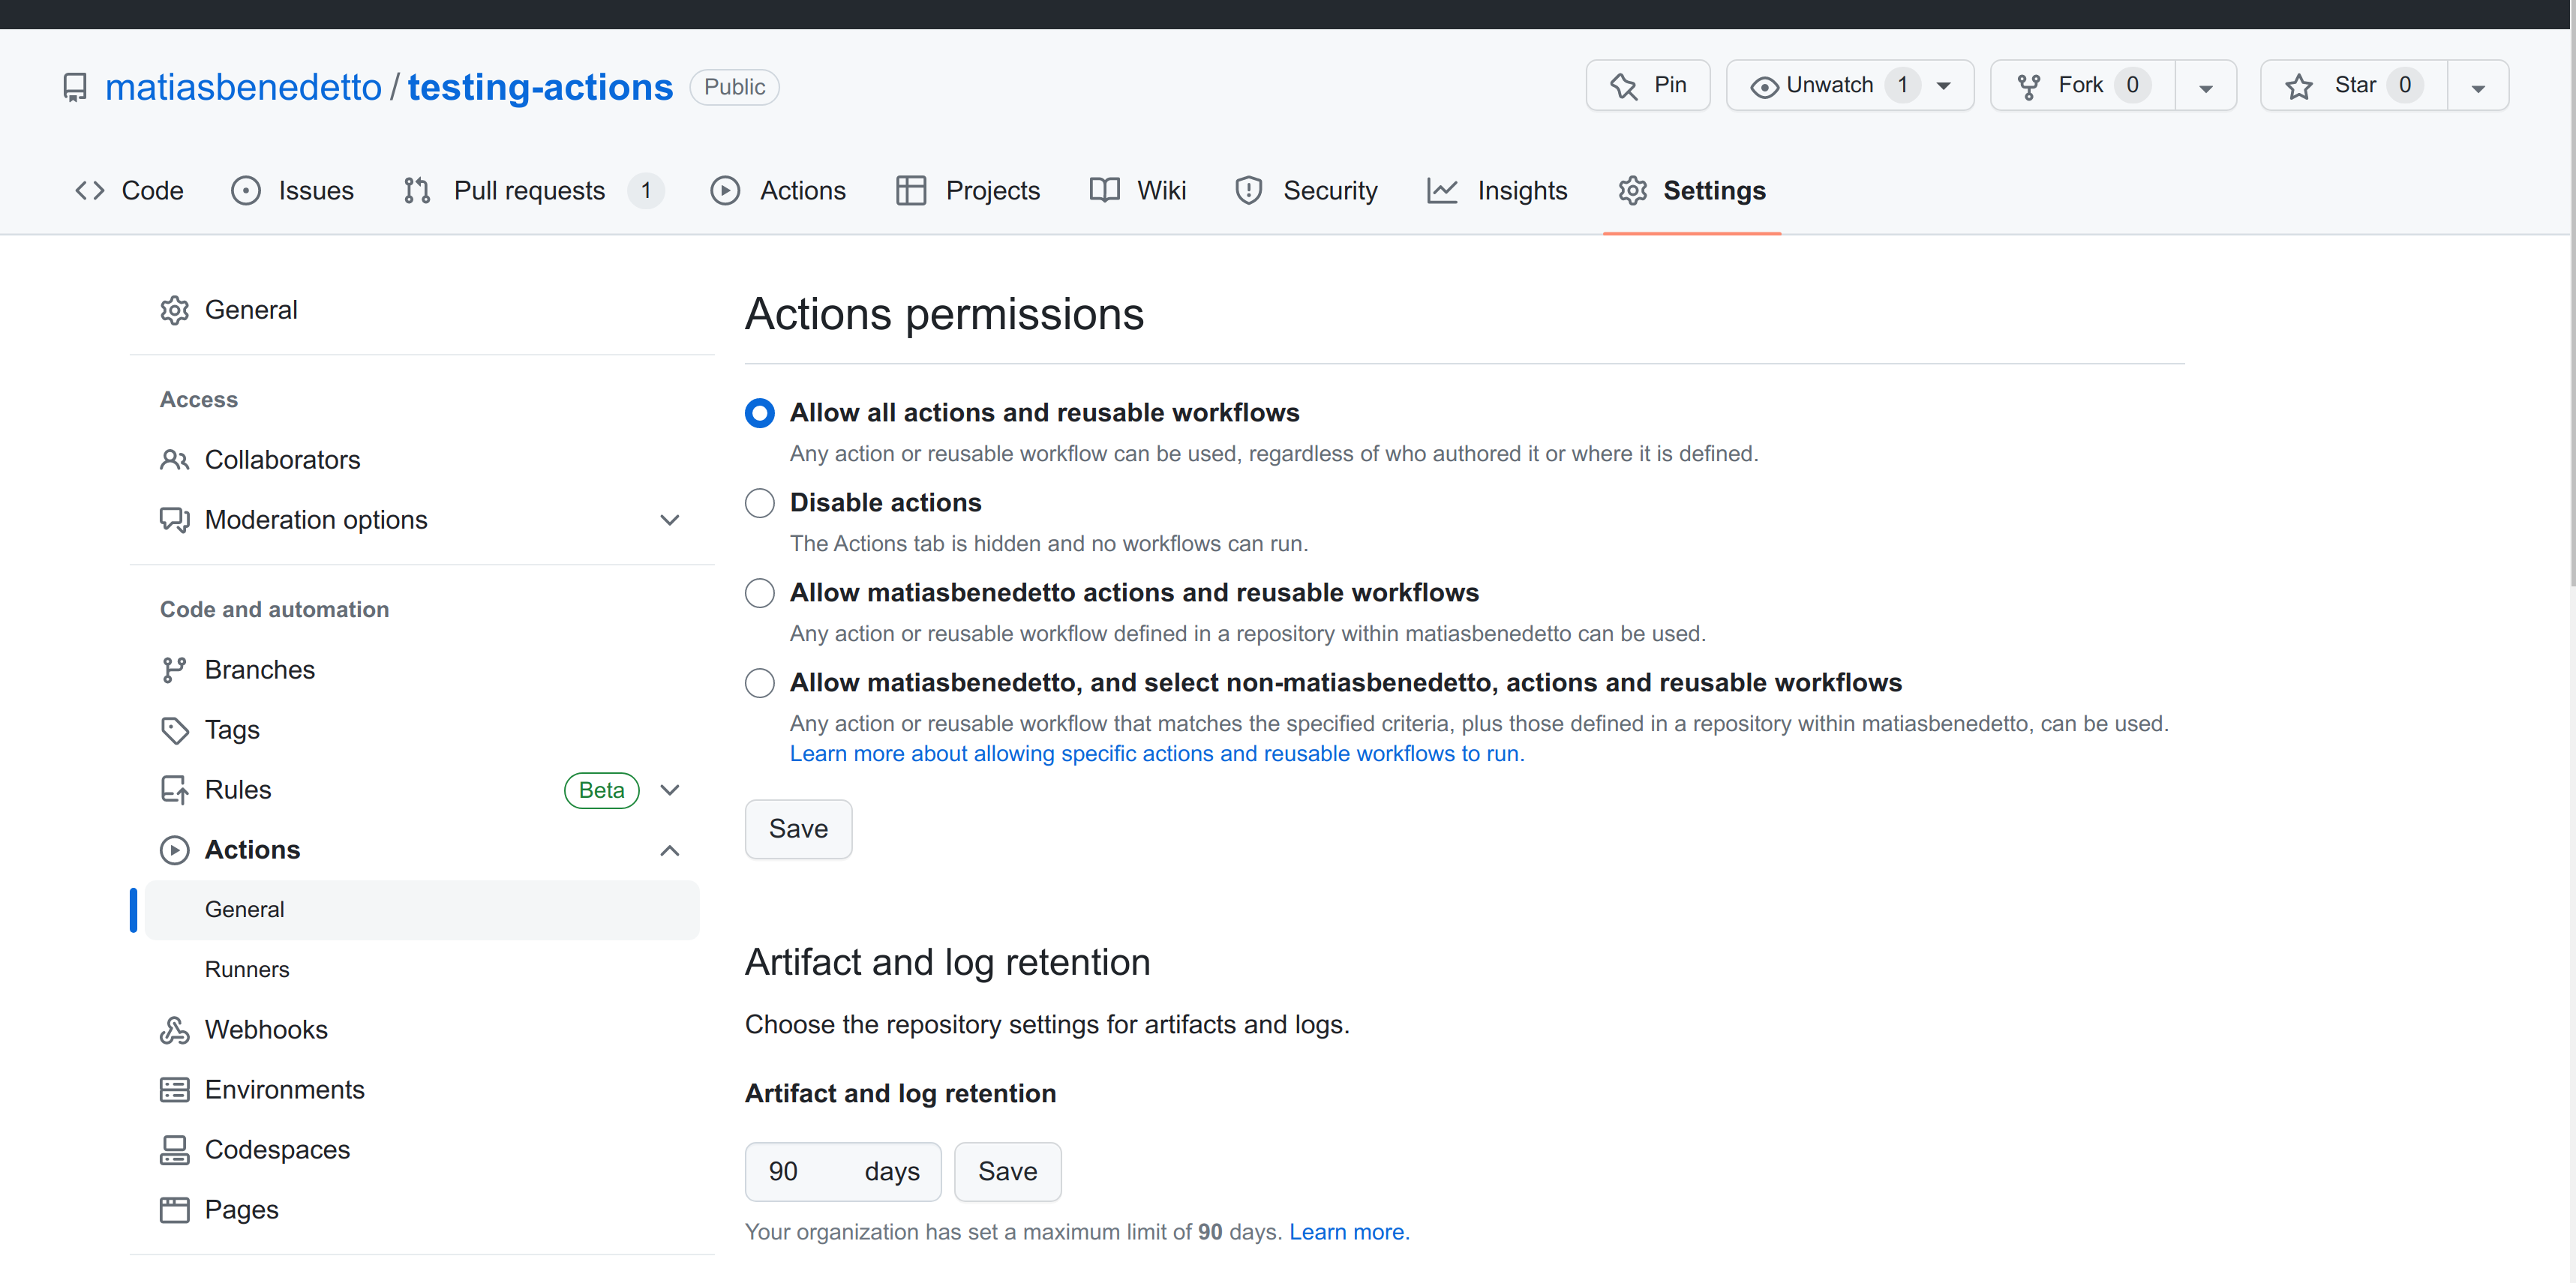The height and width of the screenshot is (1283, 2576).
Task: Click the Star count badge
Action: point(2404,86)
